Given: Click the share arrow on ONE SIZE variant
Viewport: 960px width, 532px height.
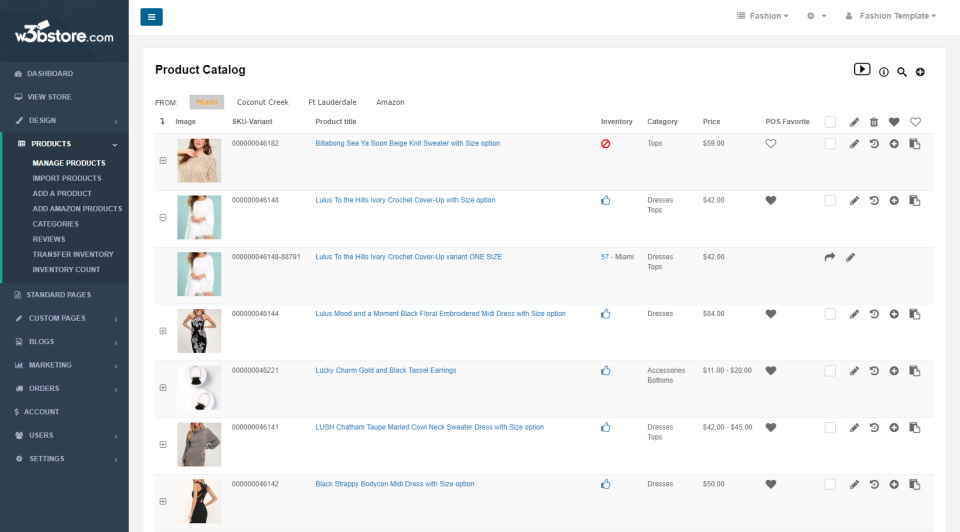Looking at the screenshot, I should point(830,257).
